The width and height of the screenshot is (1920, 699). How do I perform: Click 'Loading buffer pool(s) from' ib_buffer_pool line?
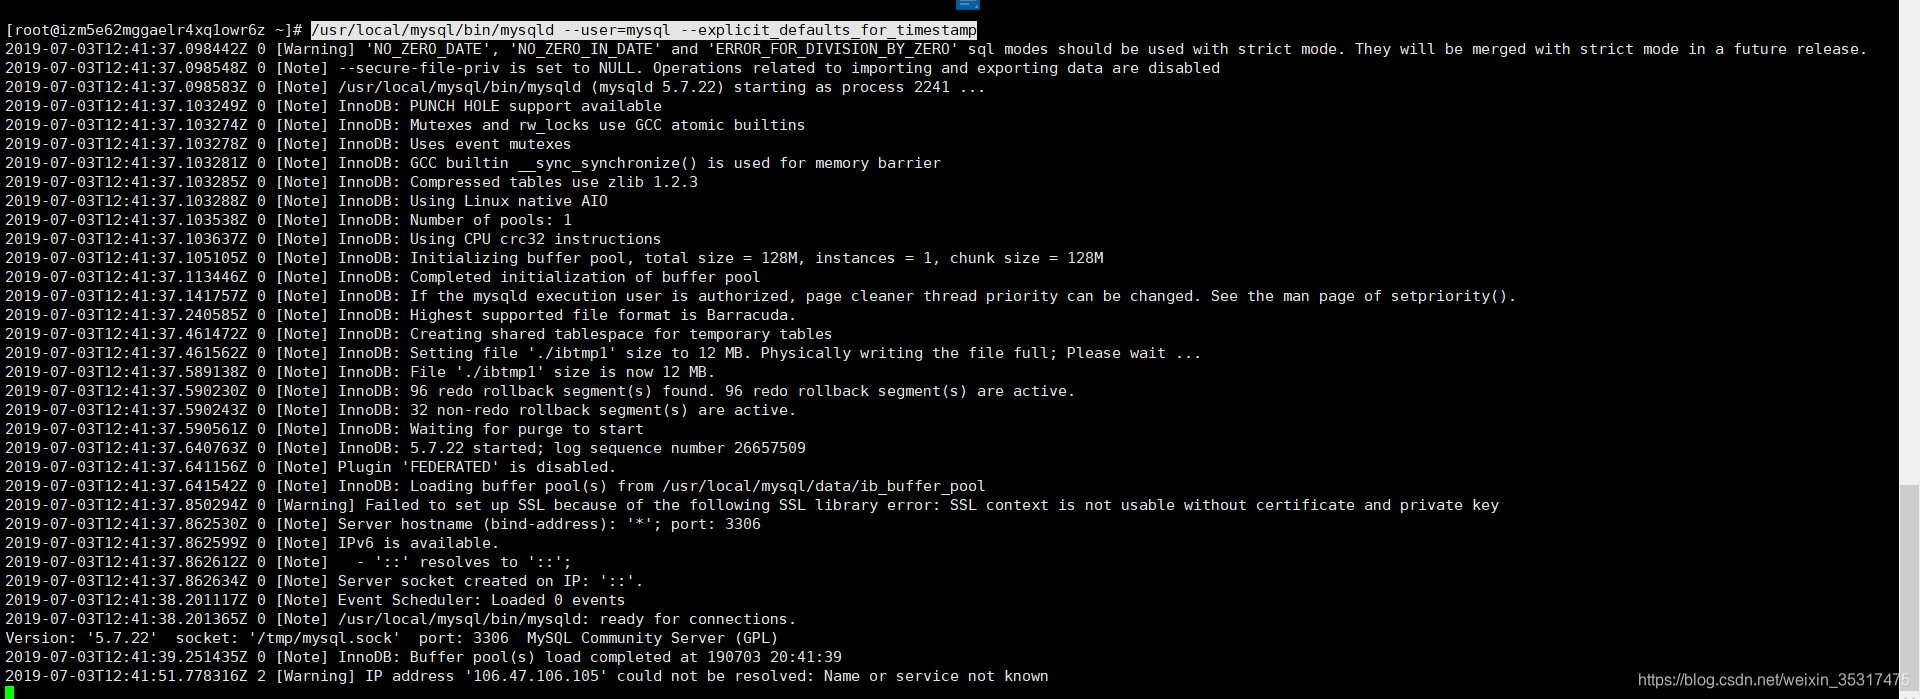pos(495,486)
